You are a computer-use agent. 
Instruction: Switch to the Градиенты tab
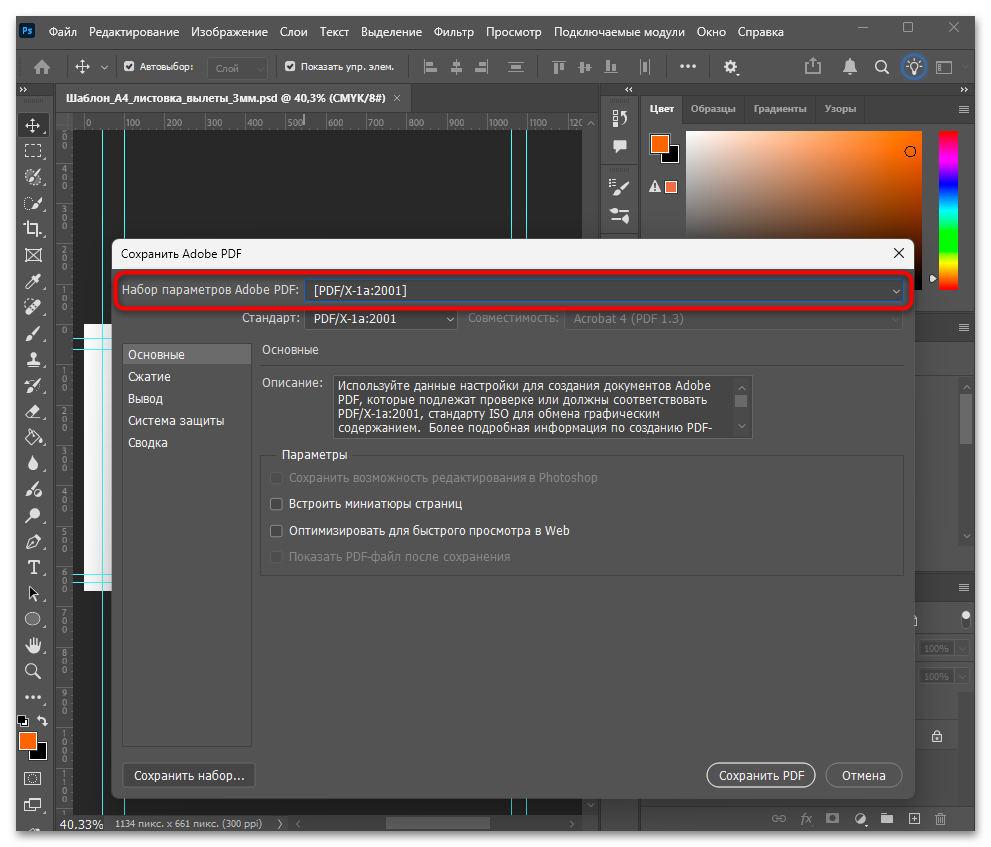pos(780,109)
